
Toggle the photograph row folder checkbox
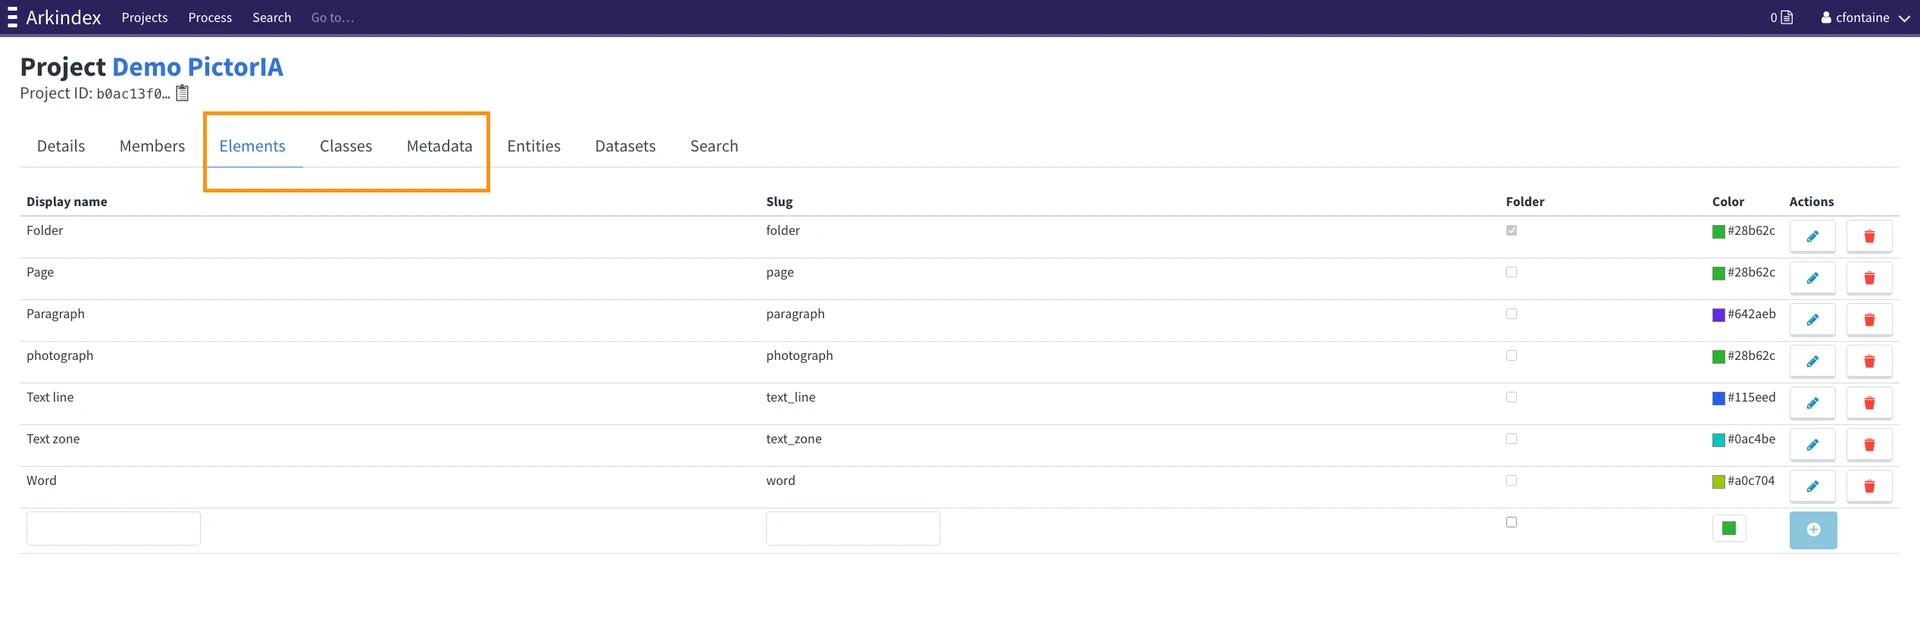[x=1511, y=355]
